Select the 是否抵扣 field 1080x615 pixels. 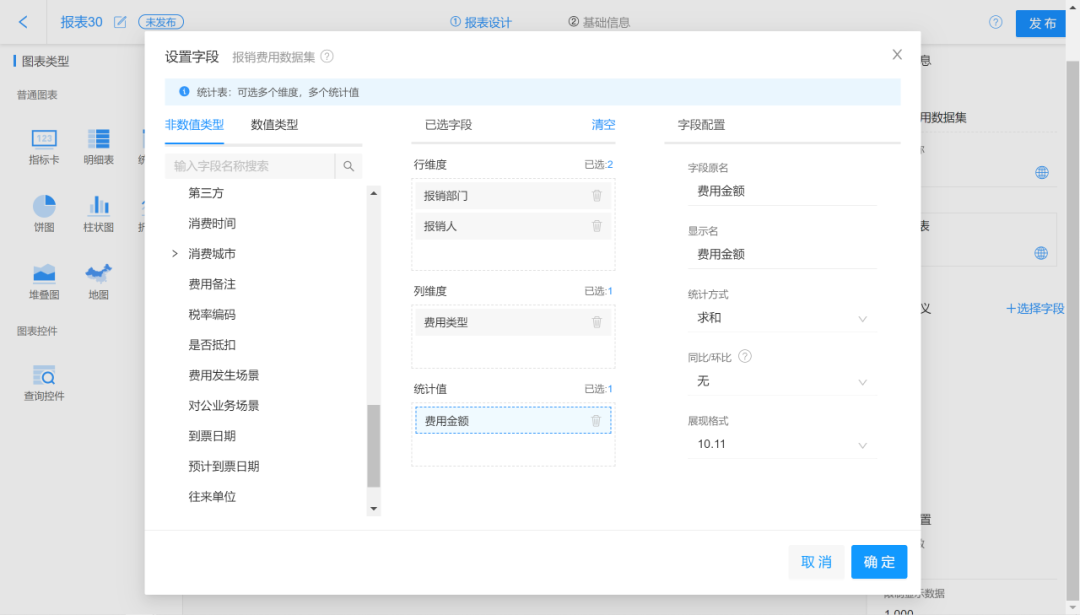212,344
